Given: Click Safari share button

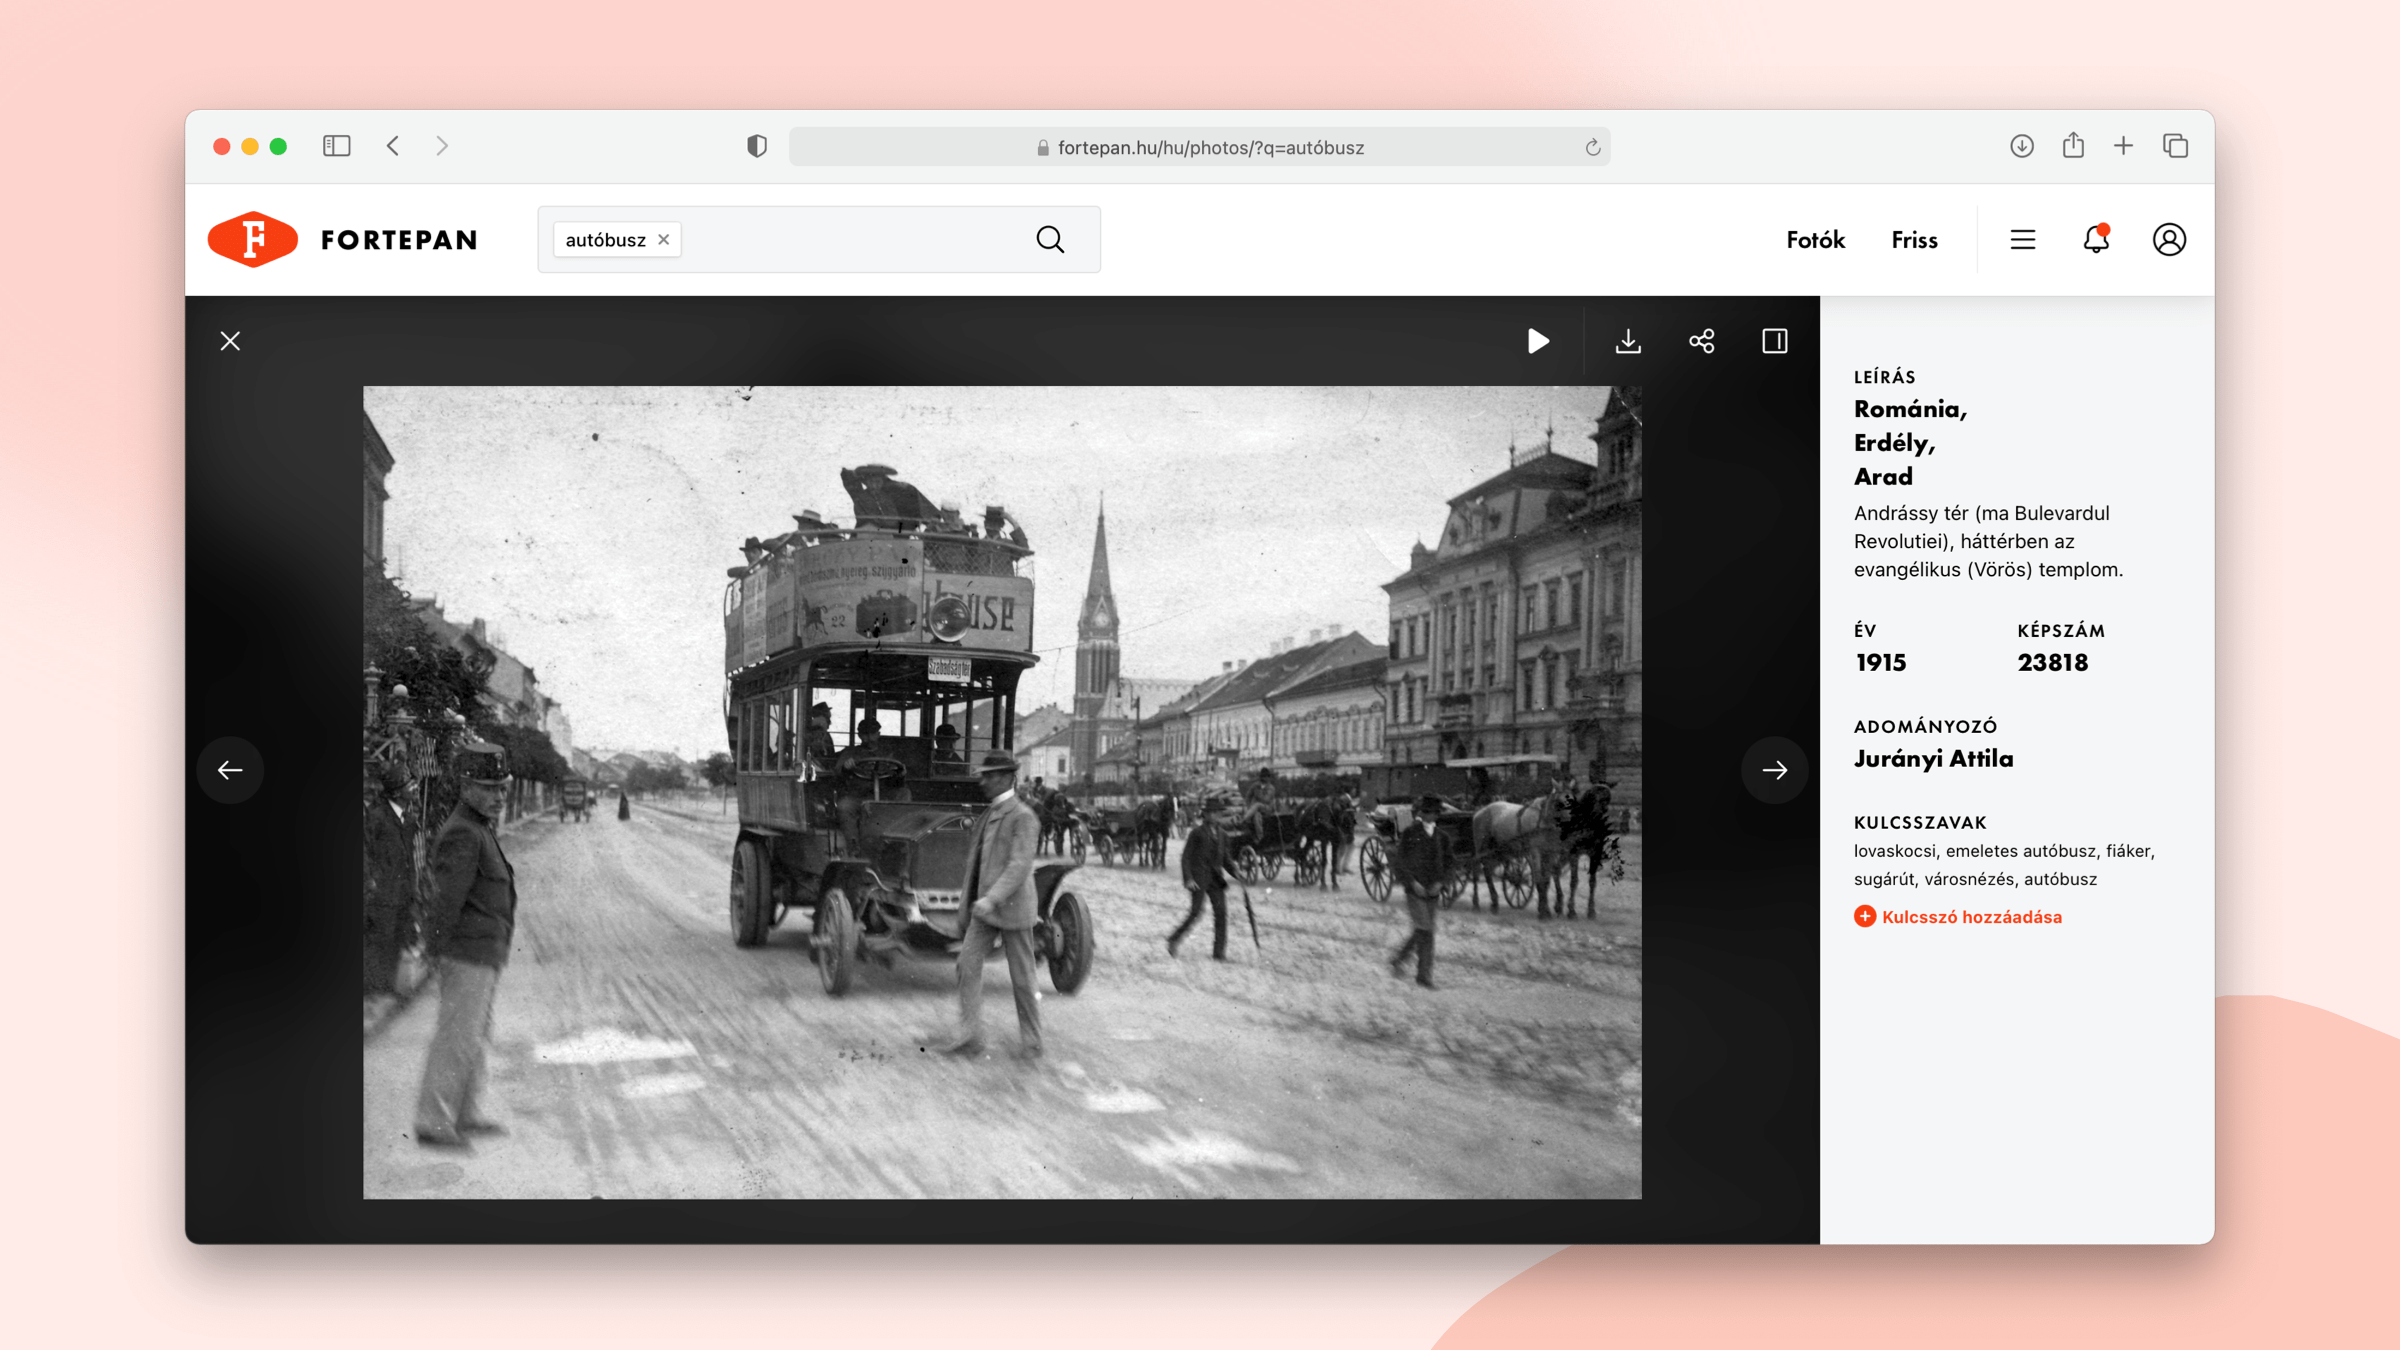Looking at the screenshot, I should pyautogui.click(x=2073, y=145).
